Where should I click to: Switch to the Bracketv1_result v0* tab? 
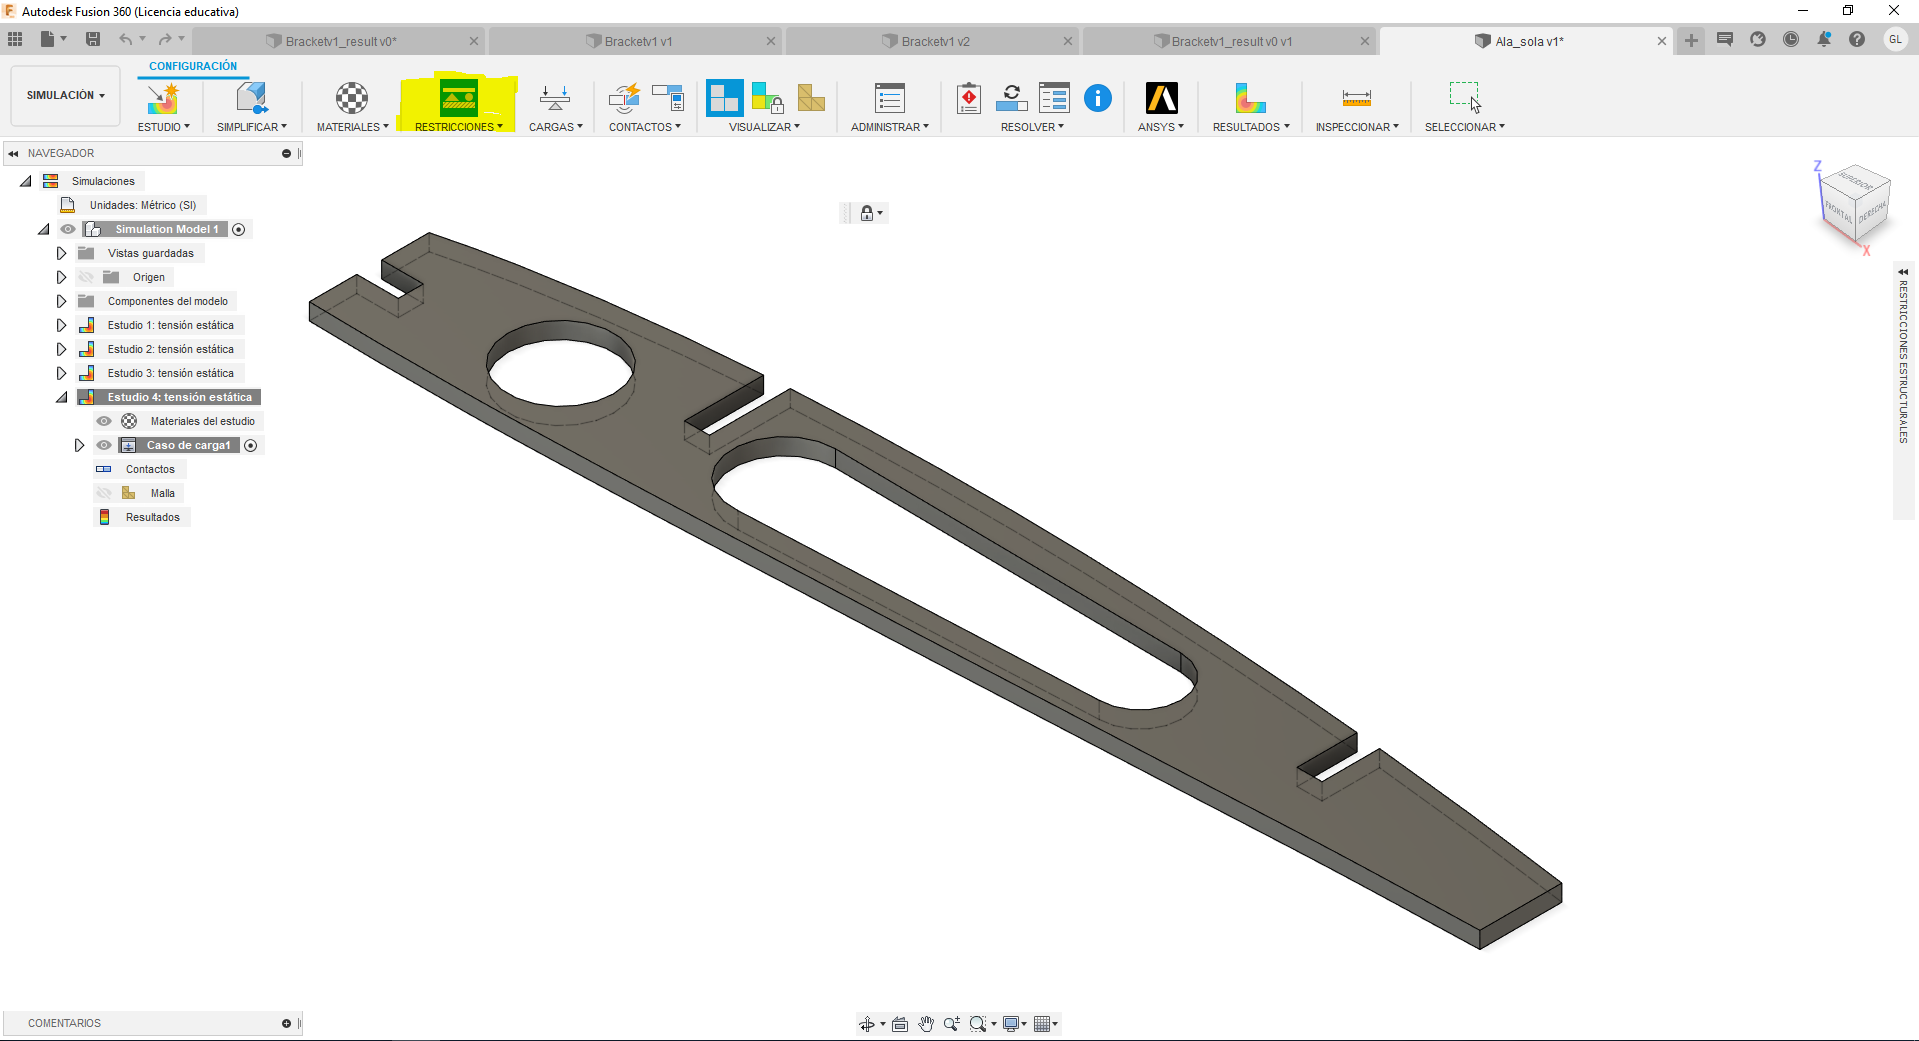[340, 41]
